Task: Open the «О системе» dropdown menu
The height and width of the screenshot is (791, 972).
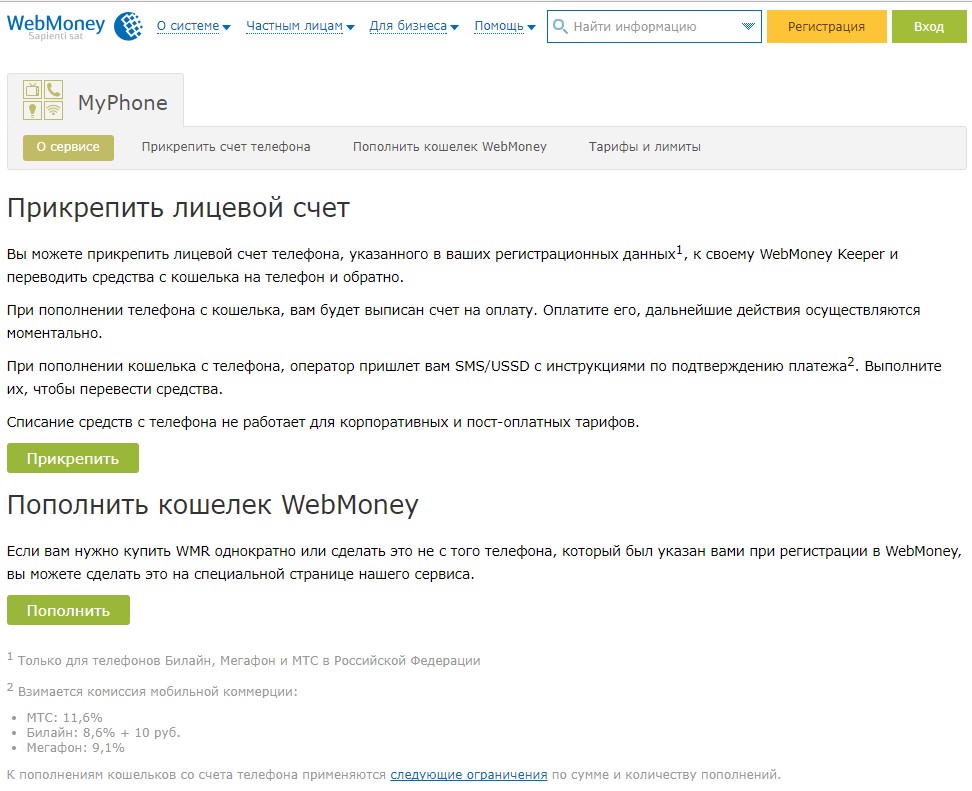Action: coord(193,27)
